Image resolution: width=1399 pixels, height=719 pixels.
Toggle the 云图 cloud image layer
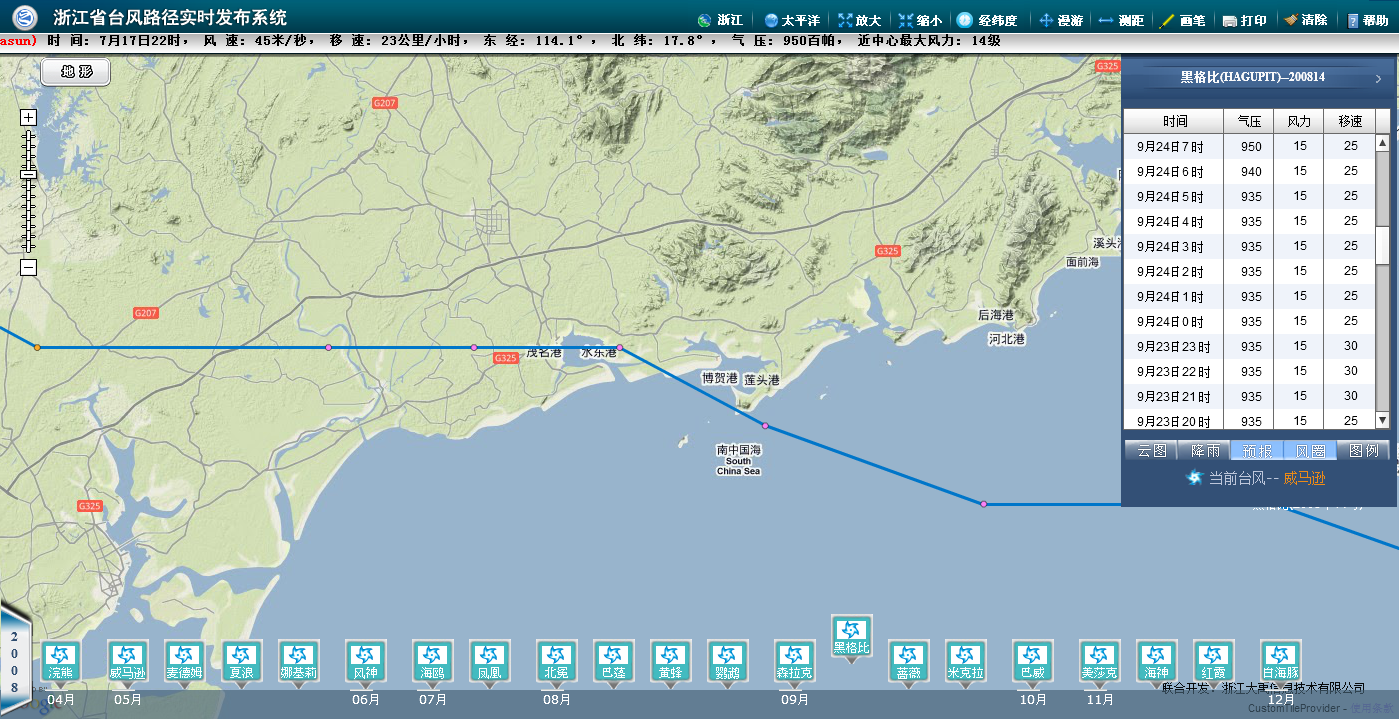click(1151, 451)
